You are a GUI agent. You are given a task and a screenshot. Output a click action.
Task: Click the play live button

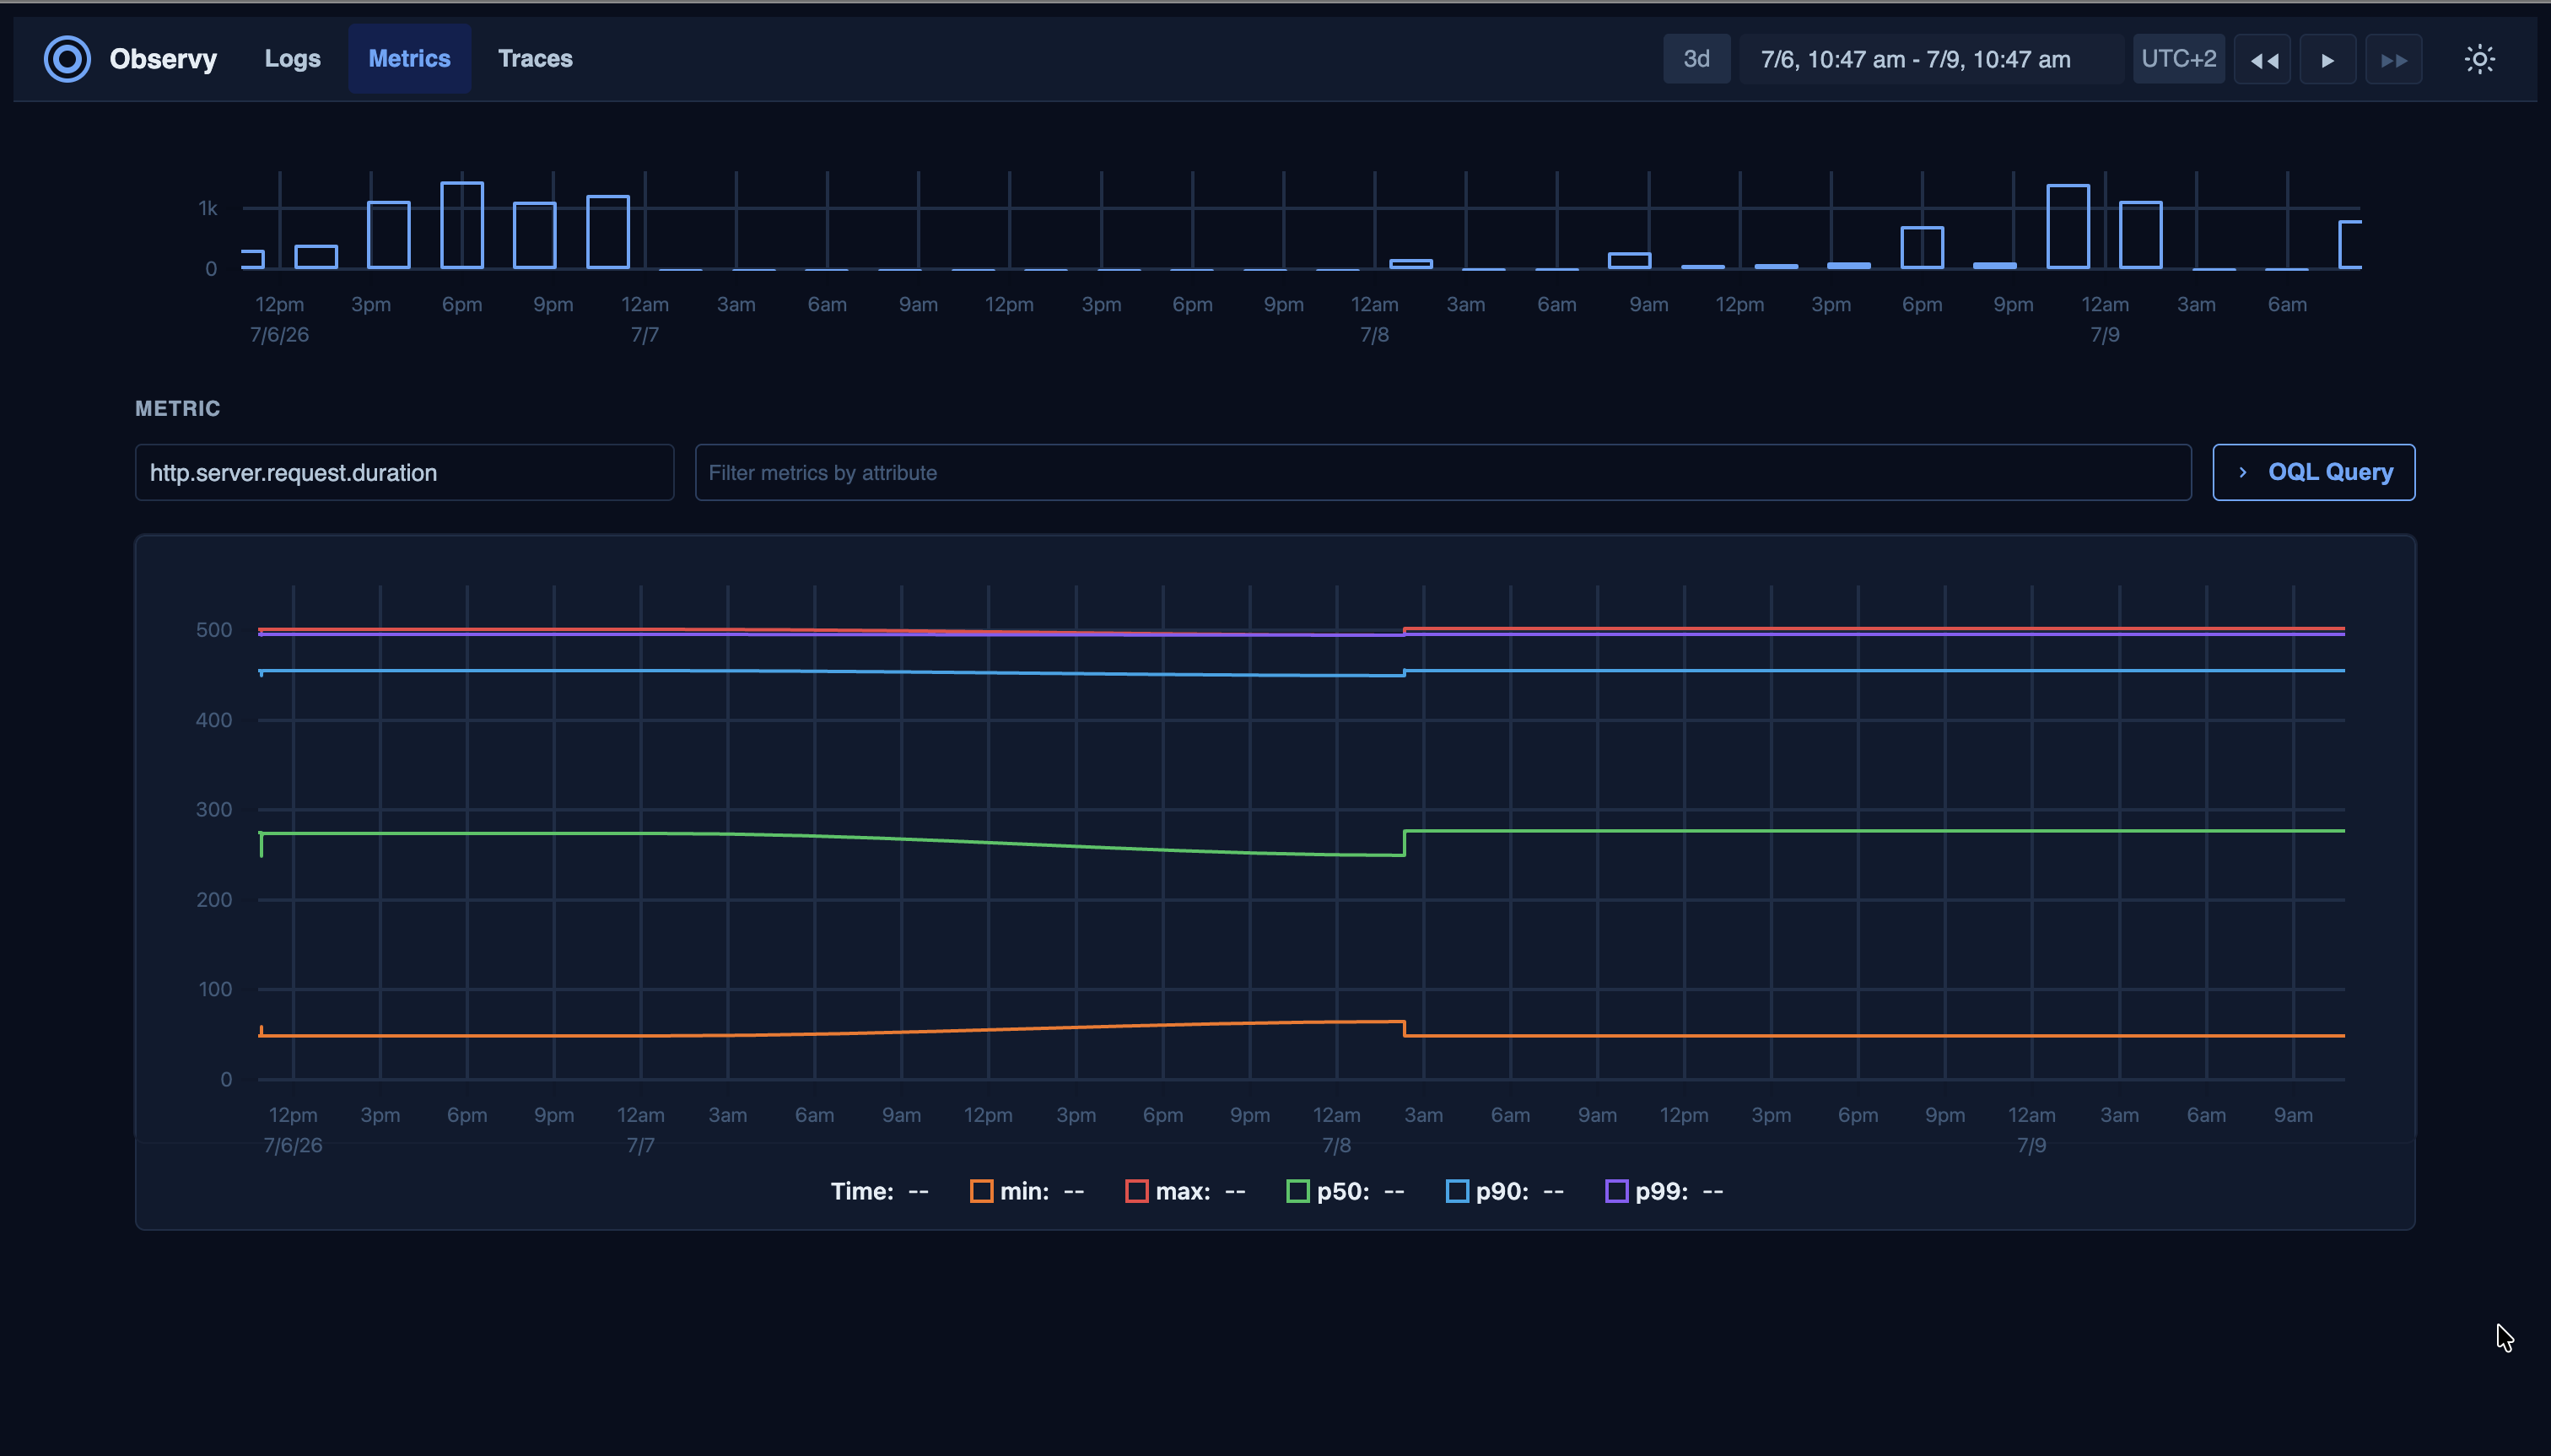2327,59
